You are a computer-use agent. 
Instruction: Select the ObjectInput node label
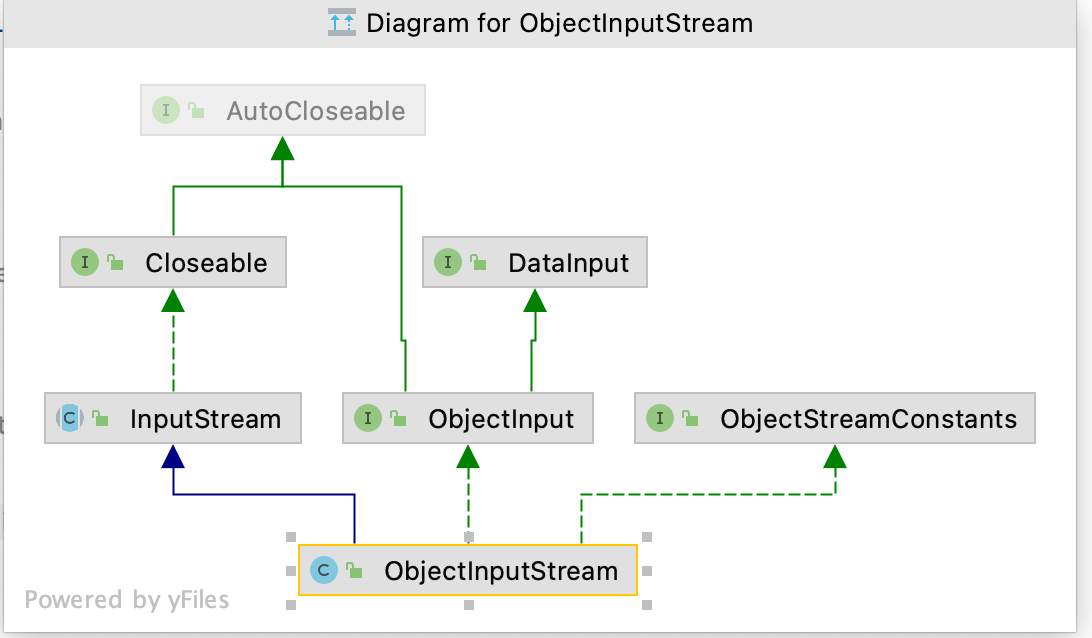[501, 419]
